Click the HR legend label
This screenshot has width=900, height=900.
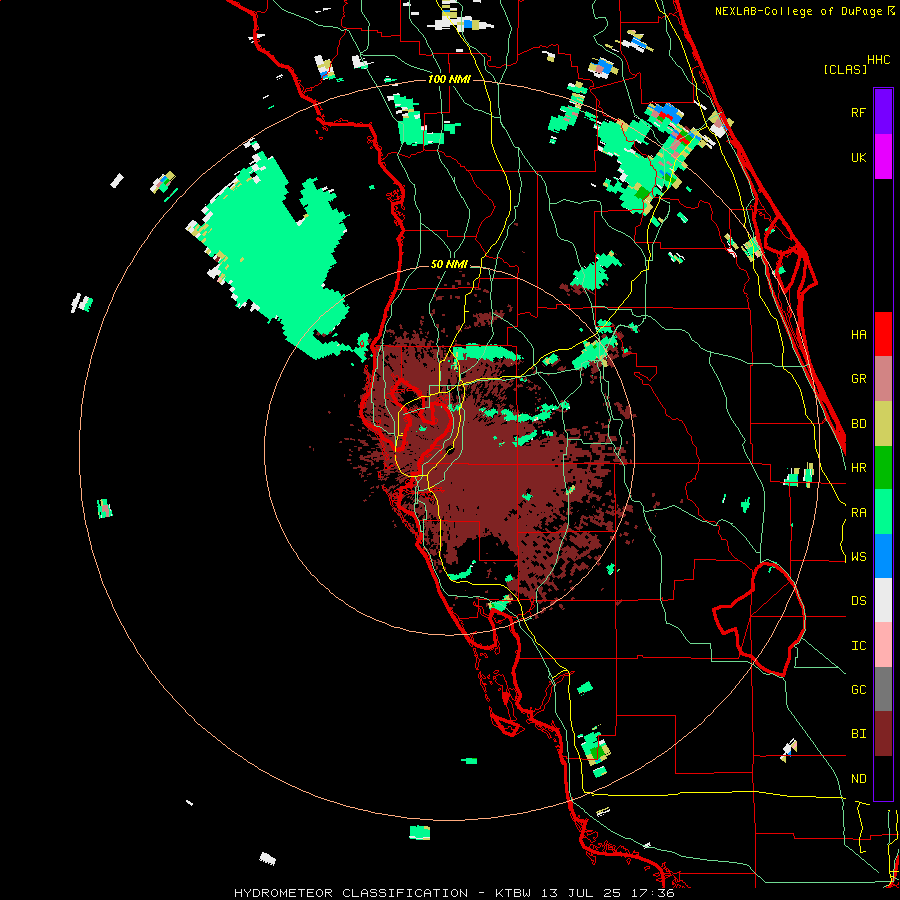click(x=858, y=467)
